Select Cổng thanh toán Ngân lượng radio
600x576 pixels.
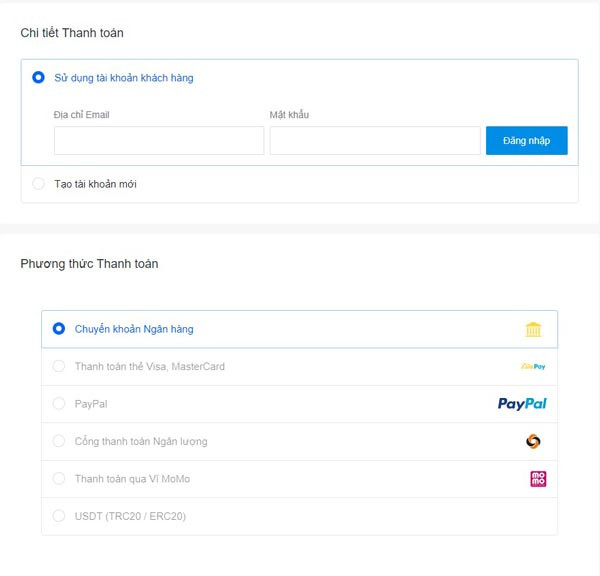[59, 441]
